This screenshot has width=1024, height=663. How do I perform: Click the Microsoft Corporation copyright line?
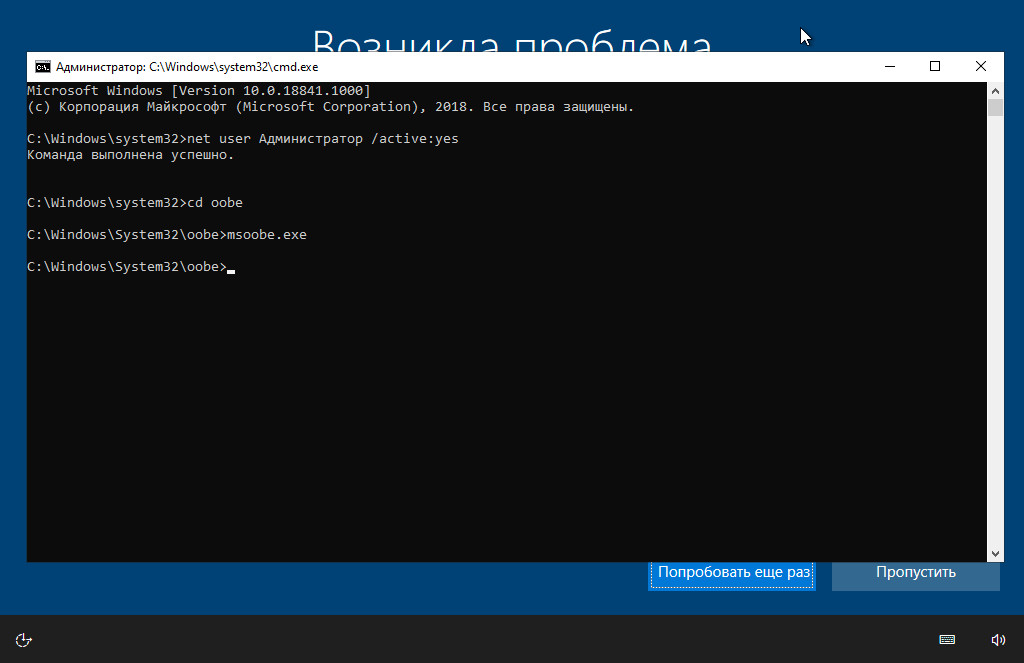pos(330,106)
